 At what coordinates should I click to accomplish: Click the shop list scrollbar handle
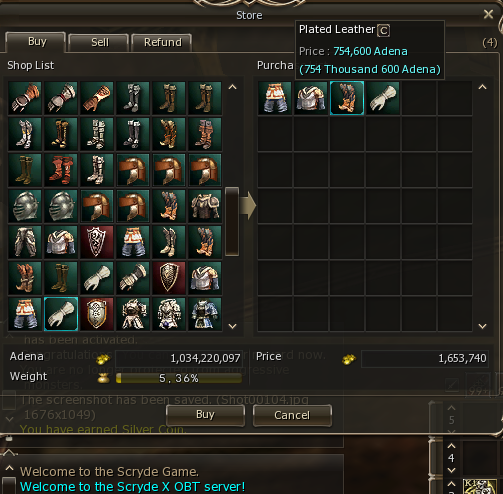coord(232,222)
